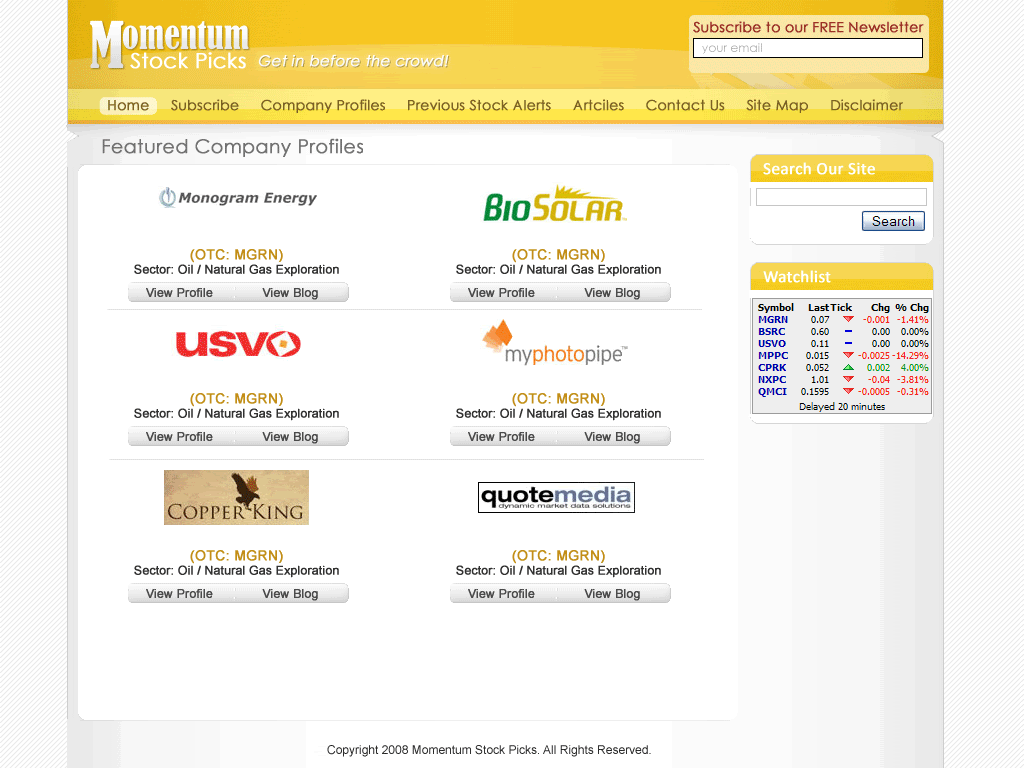Open the Subscribe menu item

(x=204, y=105)
